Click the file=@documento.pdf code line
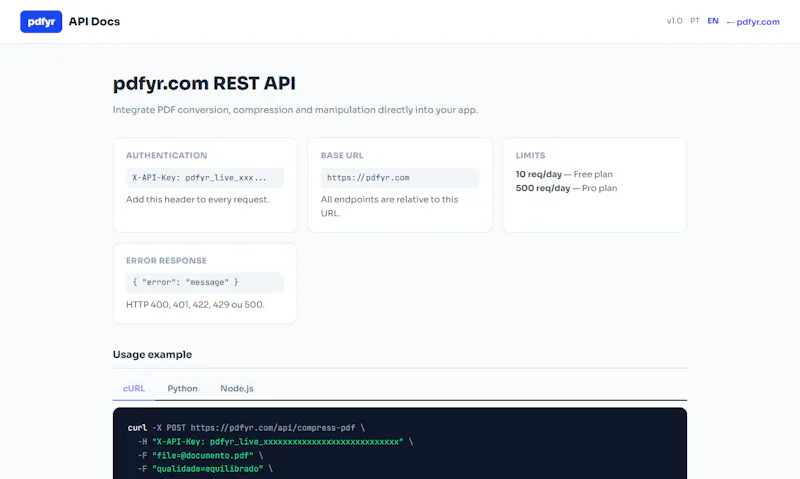This screenshot has height=479, width=800. [x=200, y=455]
